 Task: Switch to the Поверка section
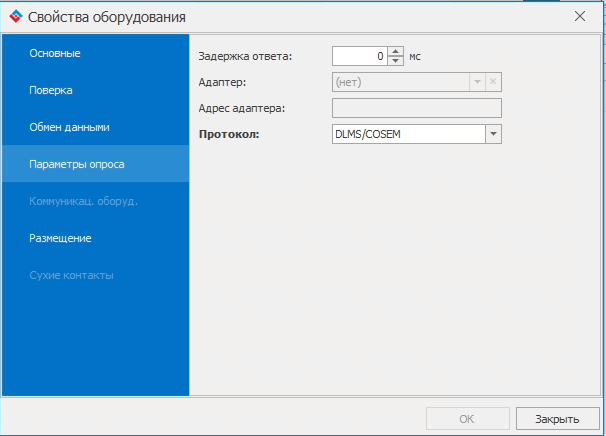coord(51,90)
